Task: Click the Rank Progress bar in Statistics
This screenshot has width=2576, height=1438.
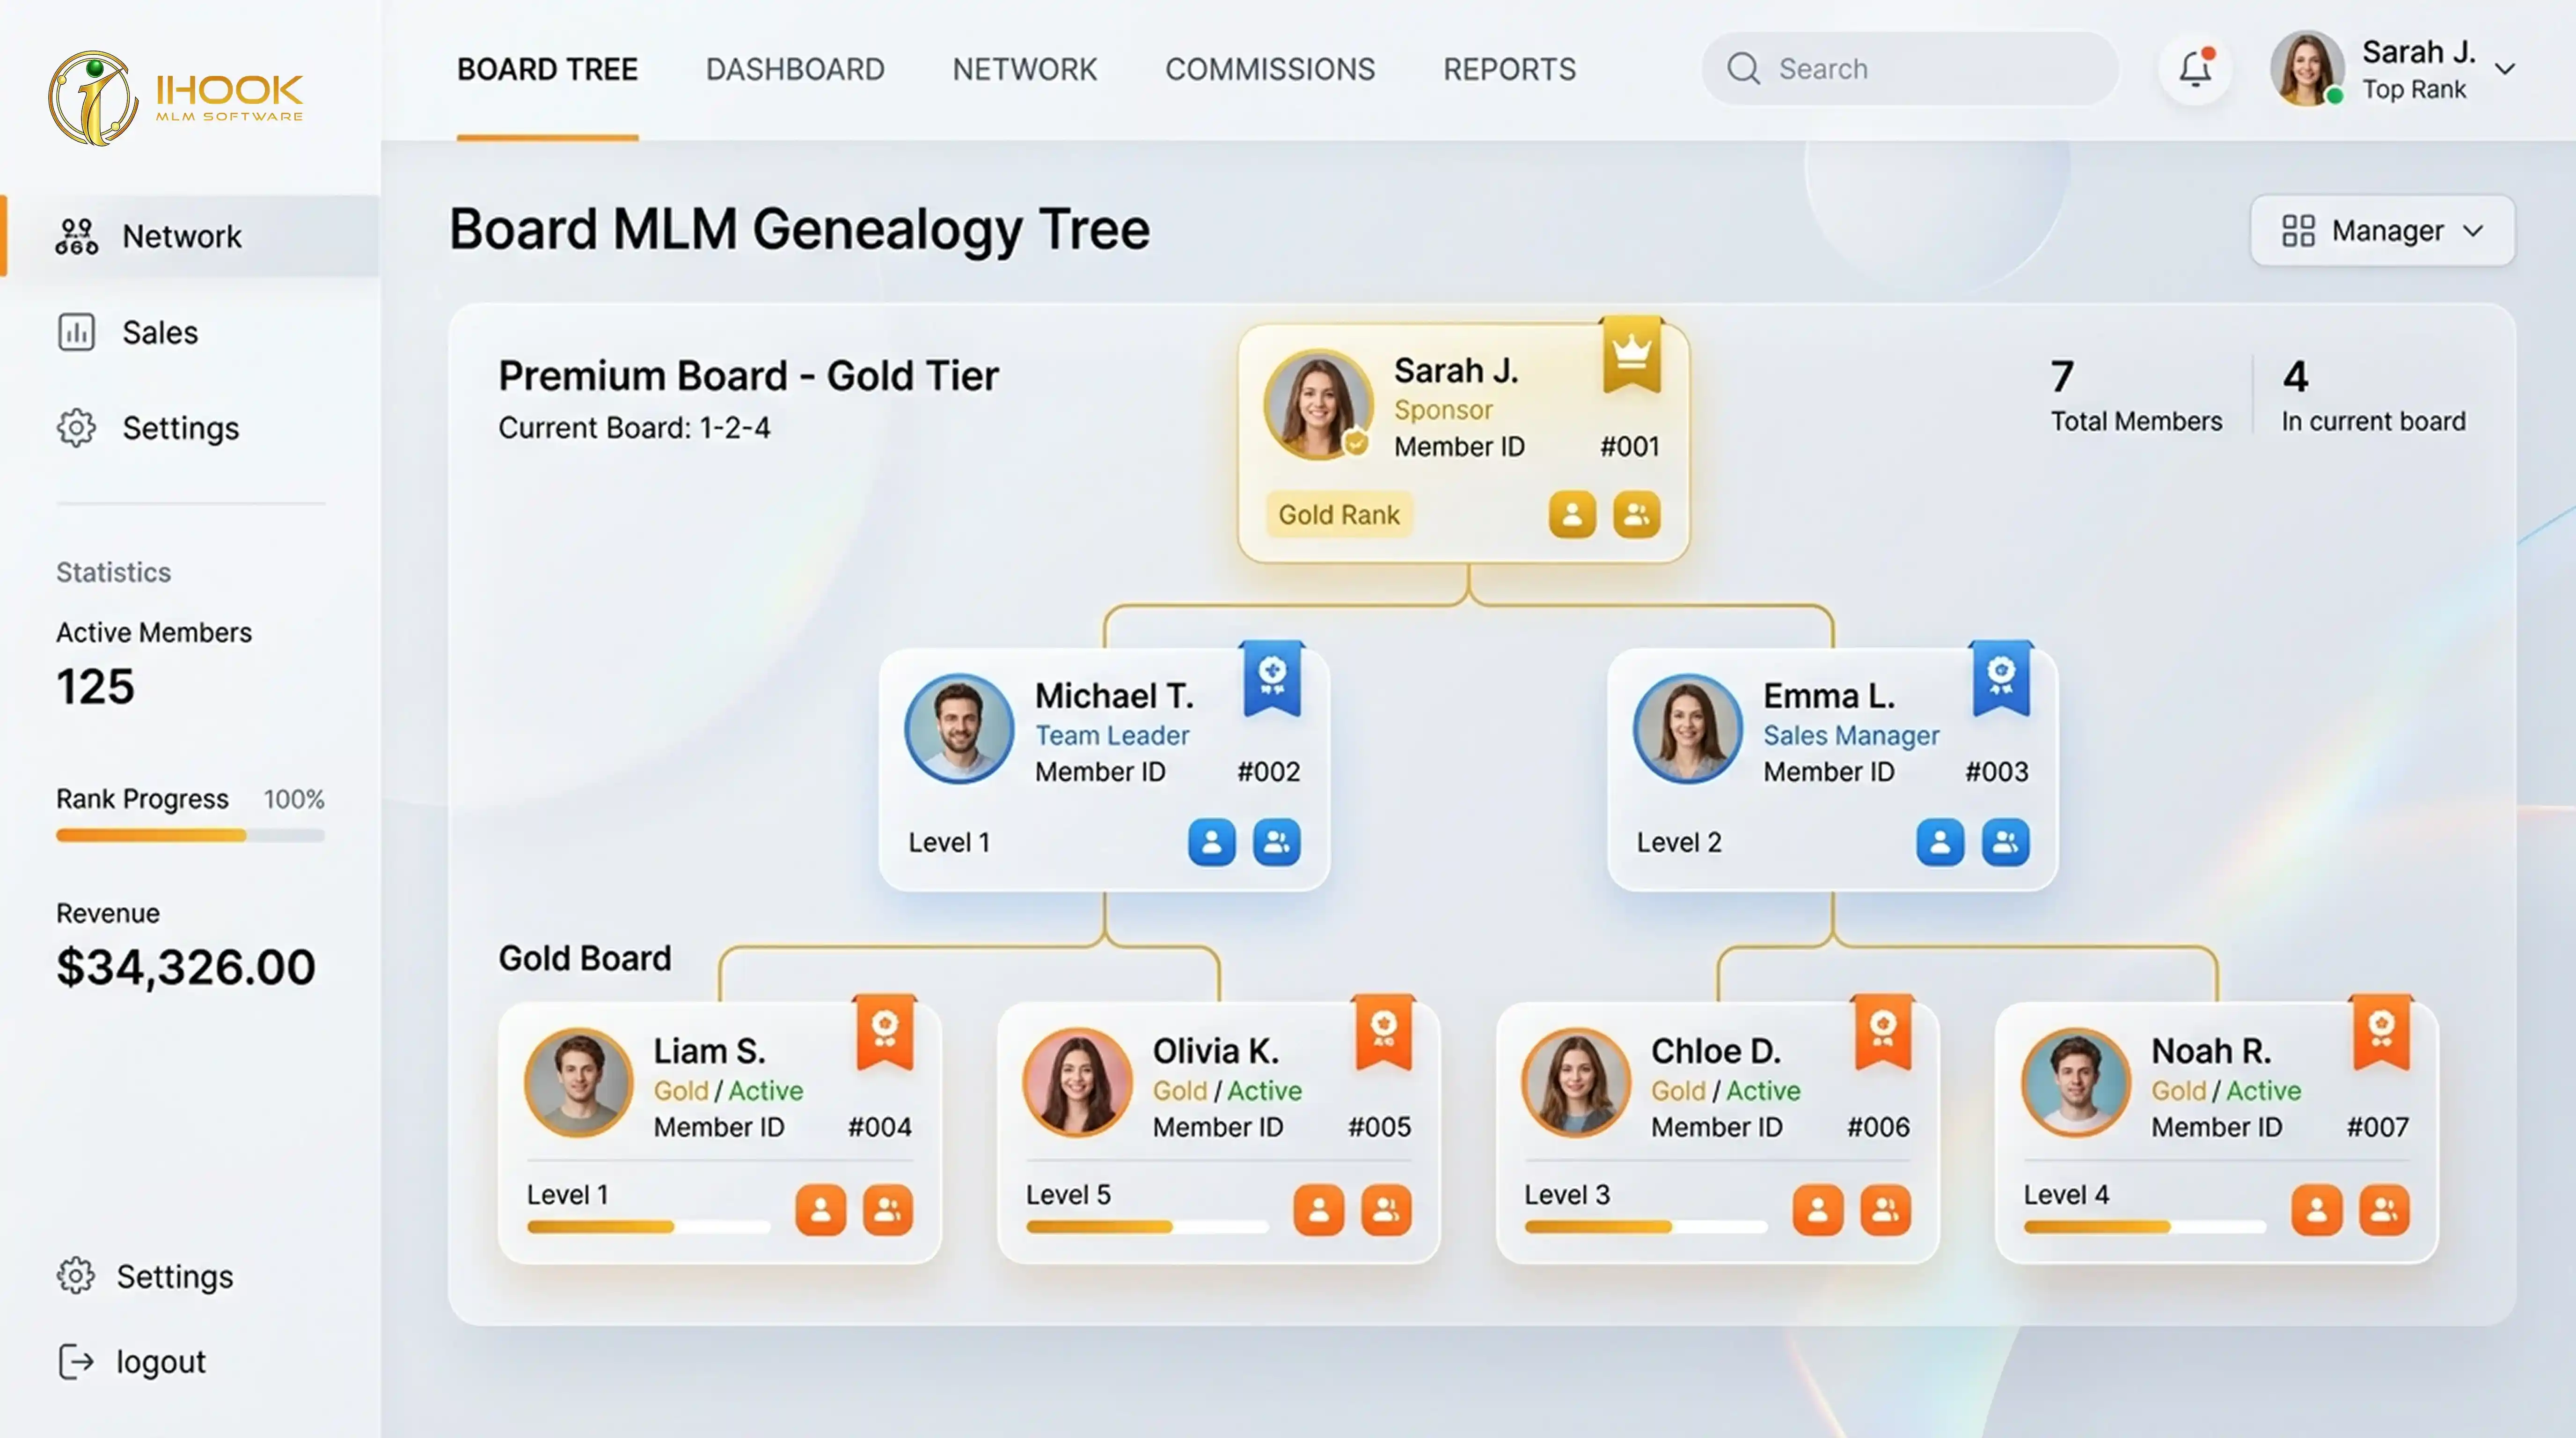Action: tap(190, 835)
